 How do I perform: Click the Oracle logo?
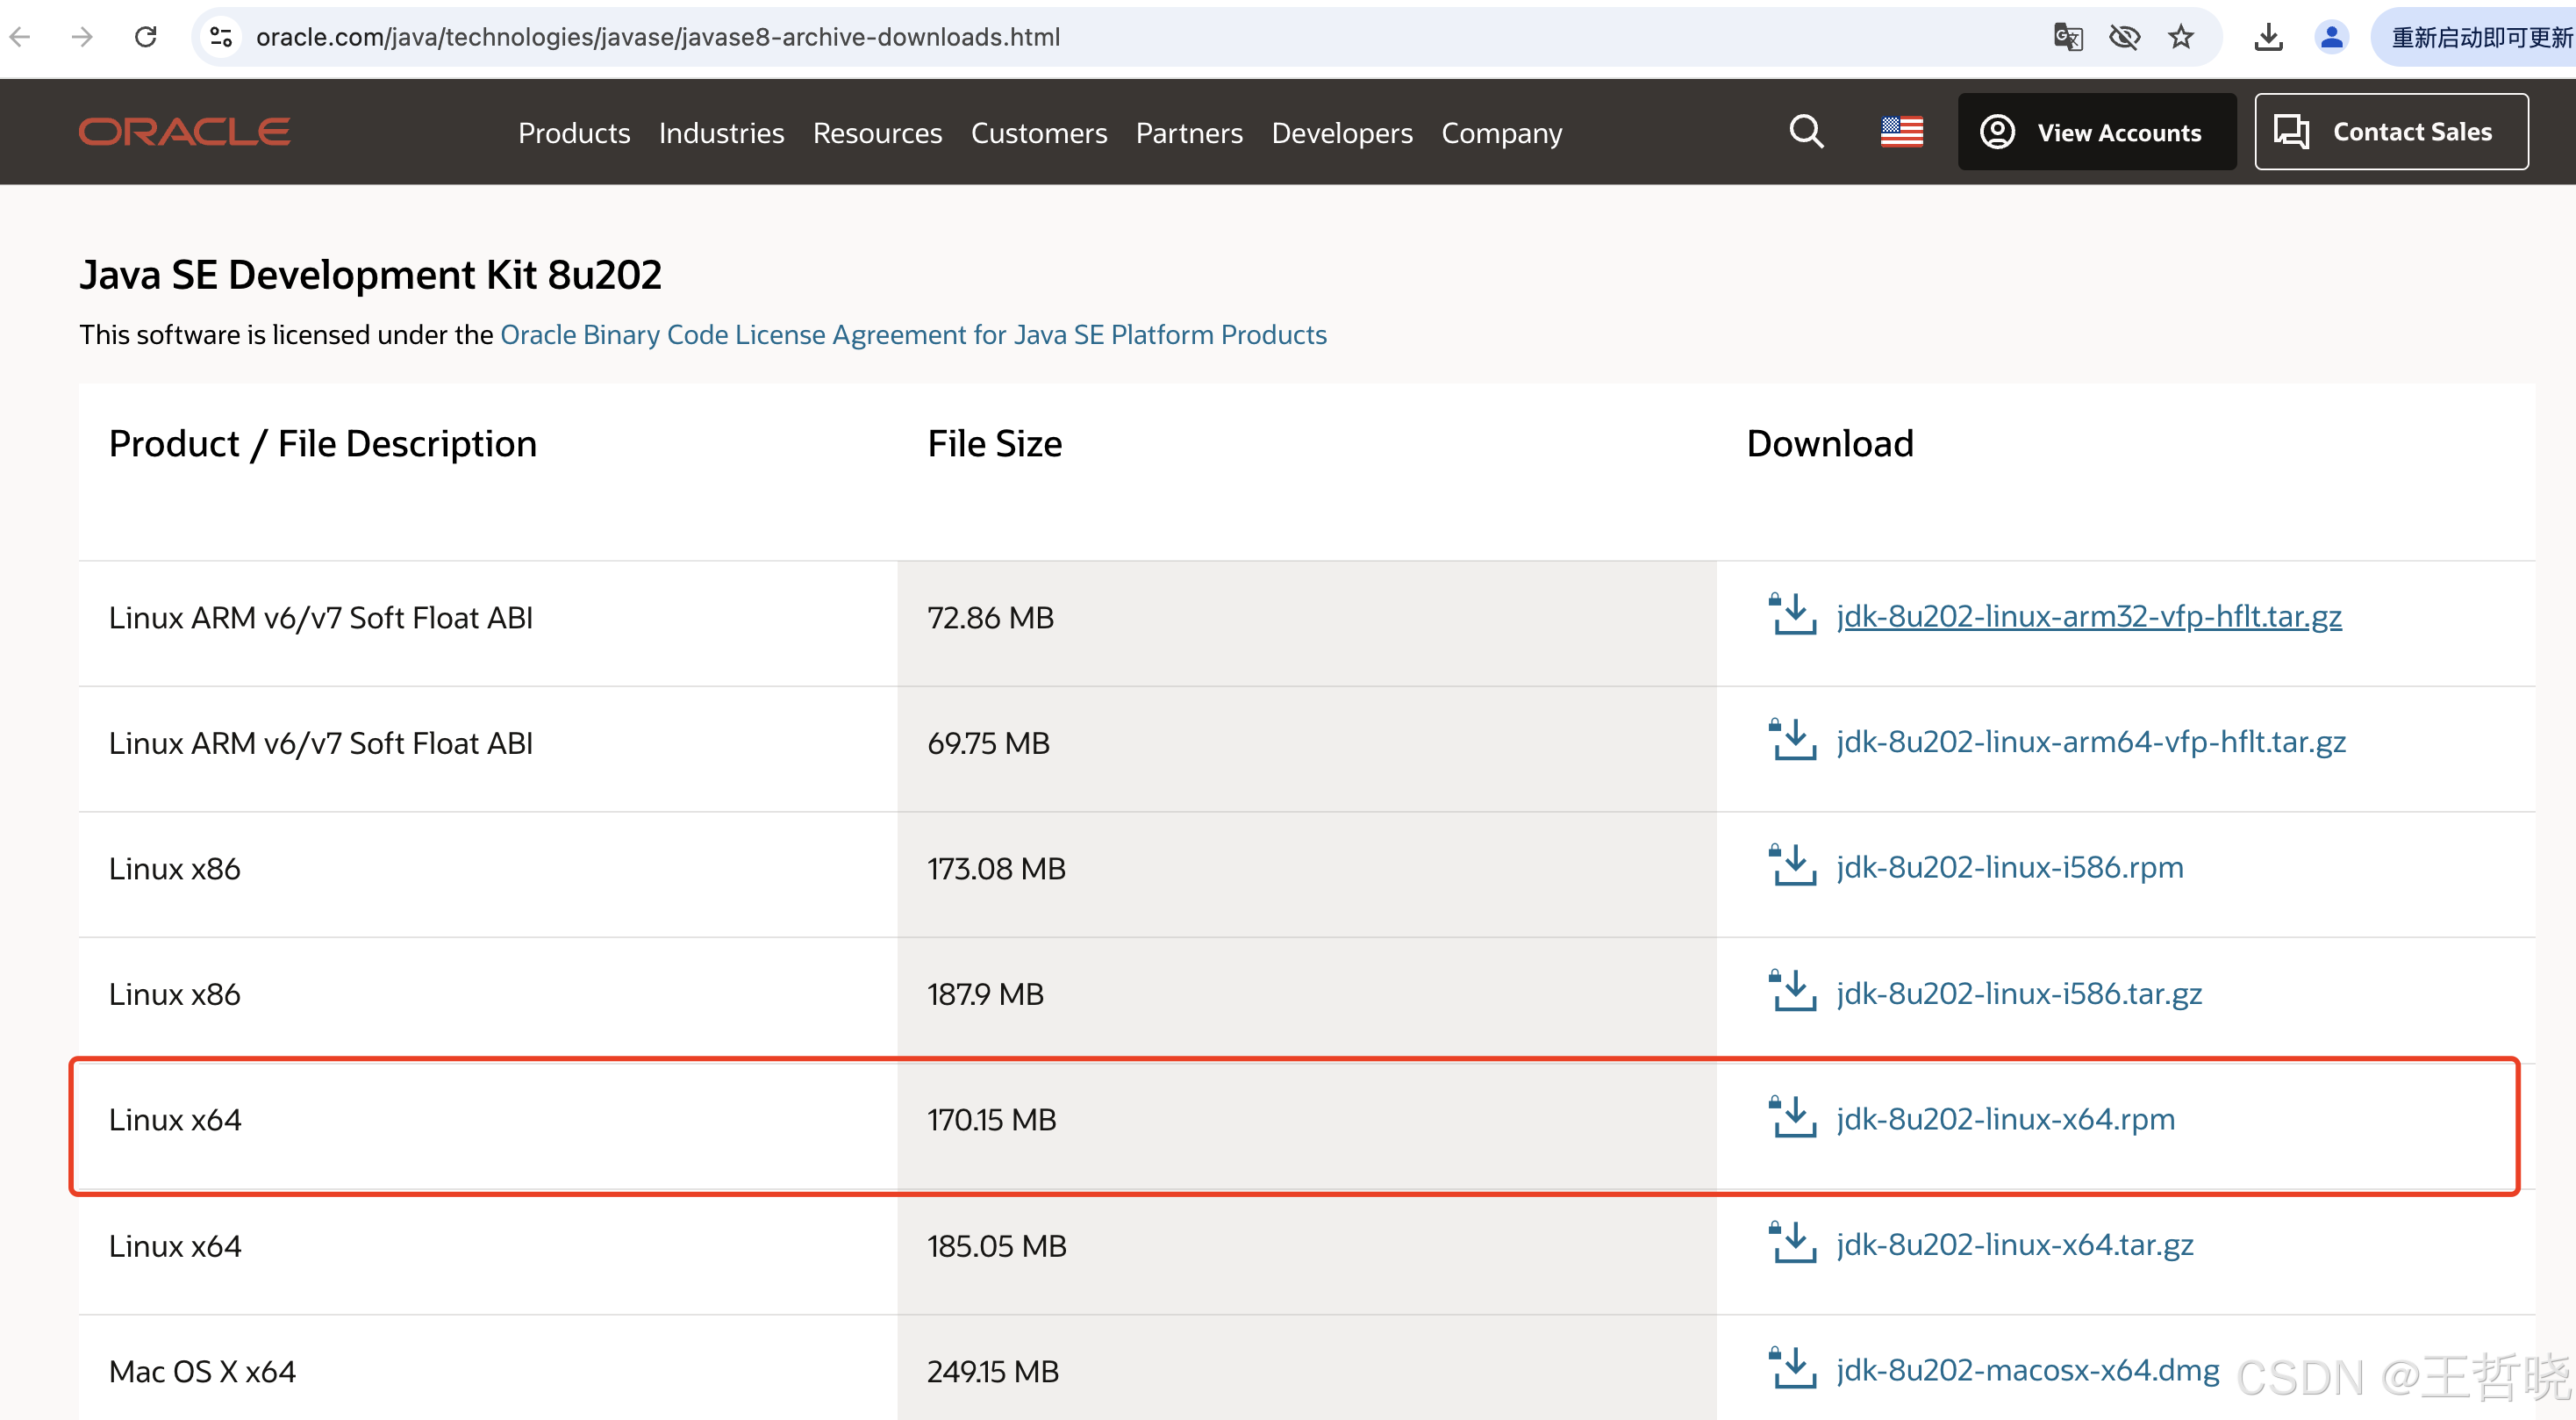coord(185,132)
